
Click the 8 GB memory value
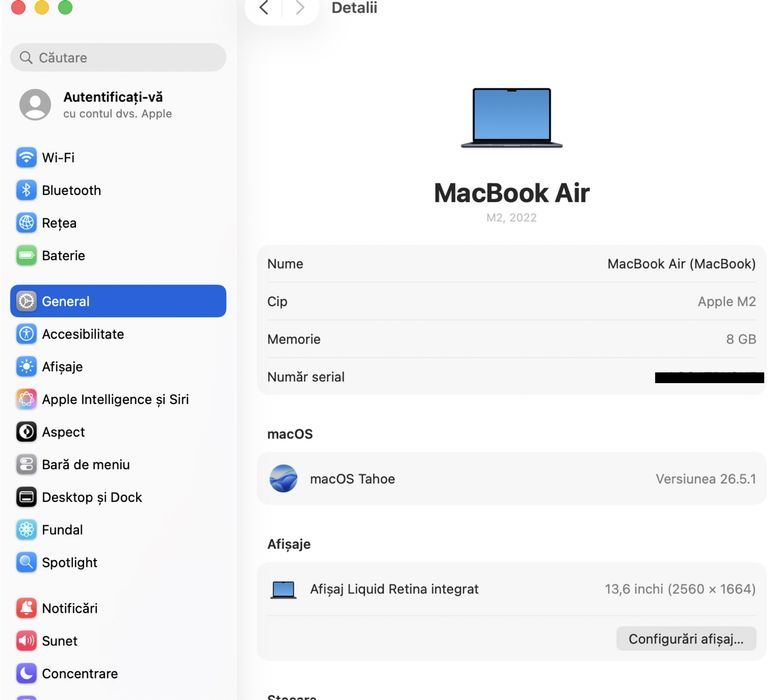click(x=741, y=339)
